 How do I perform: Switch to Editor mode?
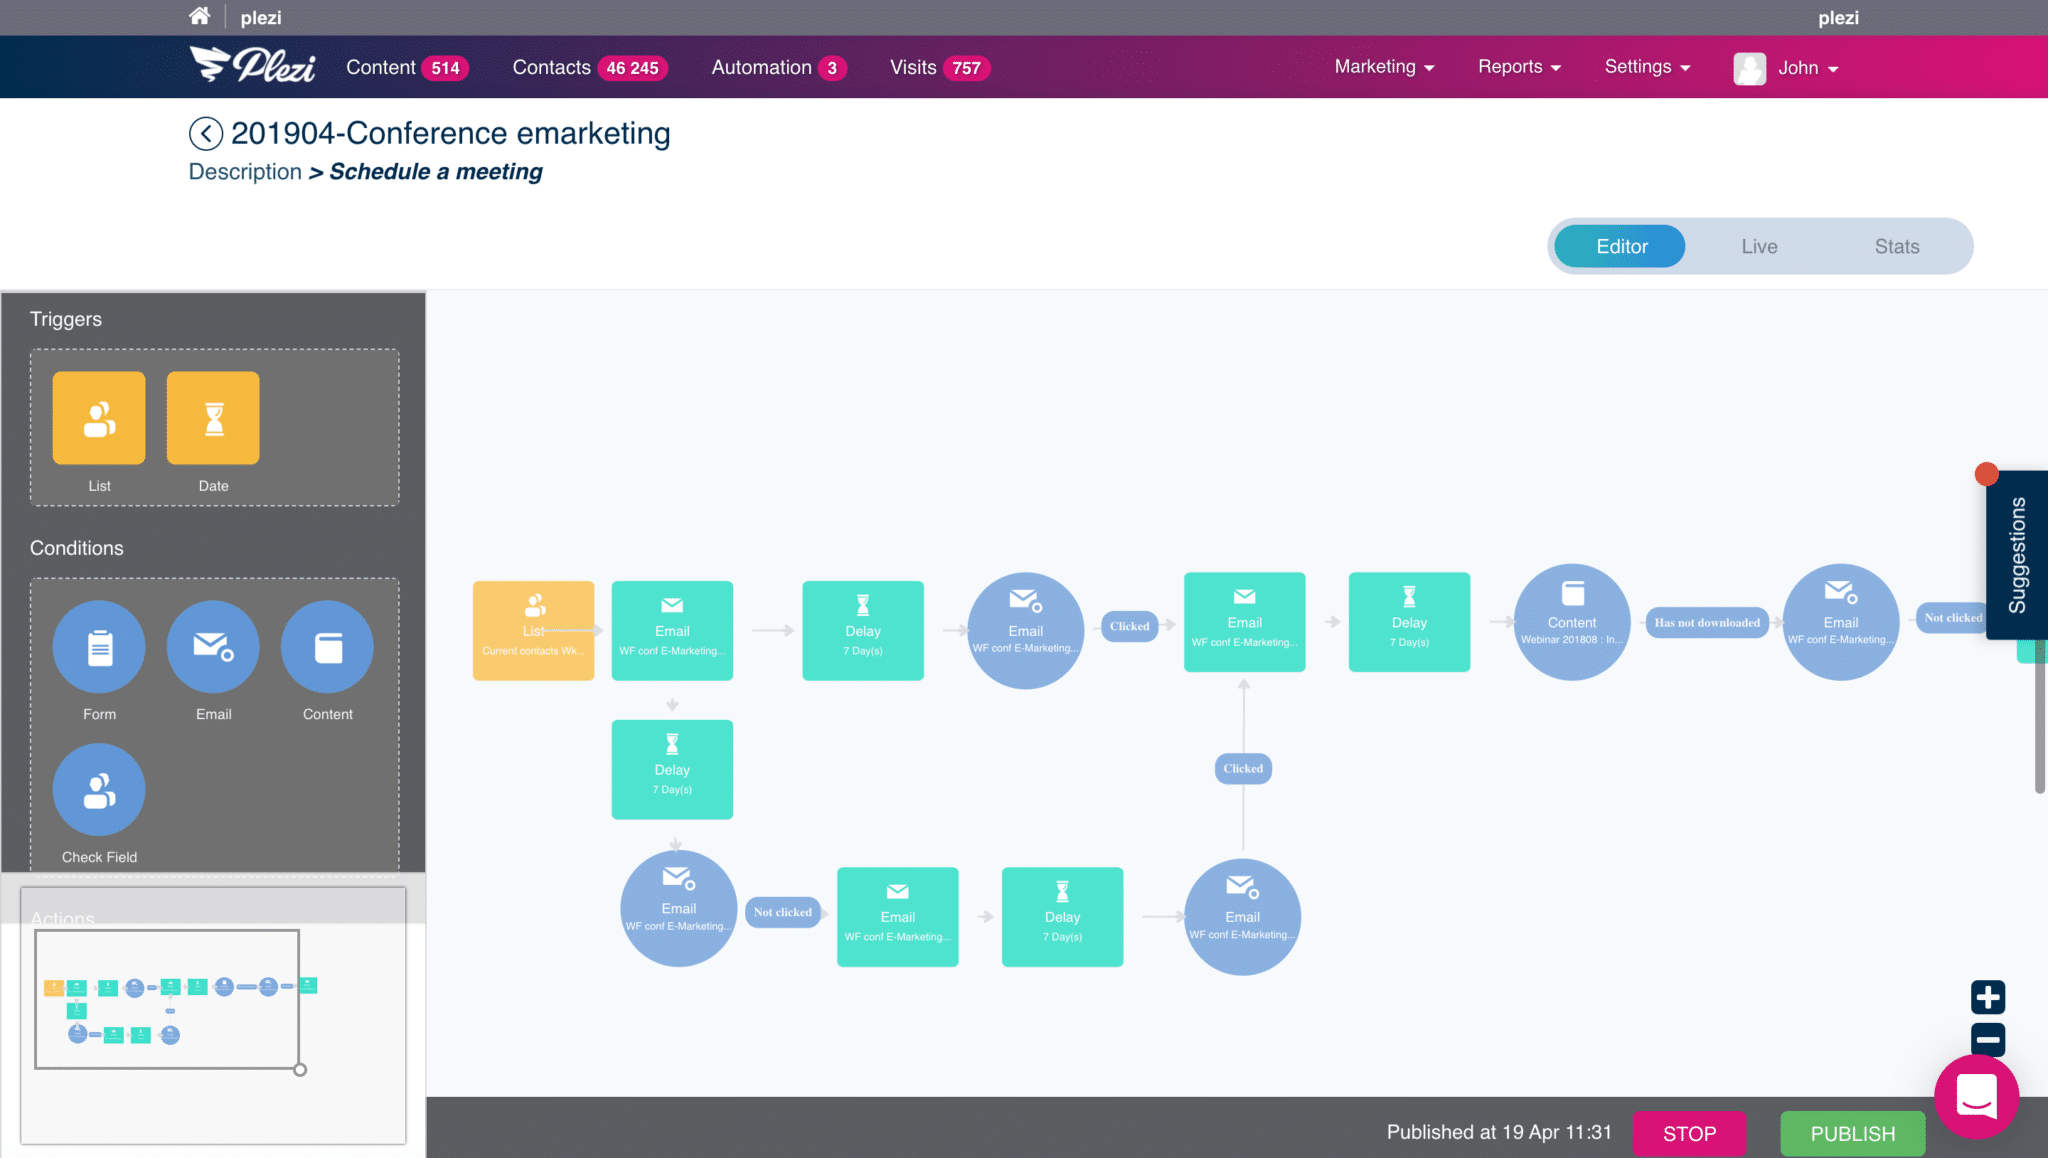click(x=1621, y=246)
